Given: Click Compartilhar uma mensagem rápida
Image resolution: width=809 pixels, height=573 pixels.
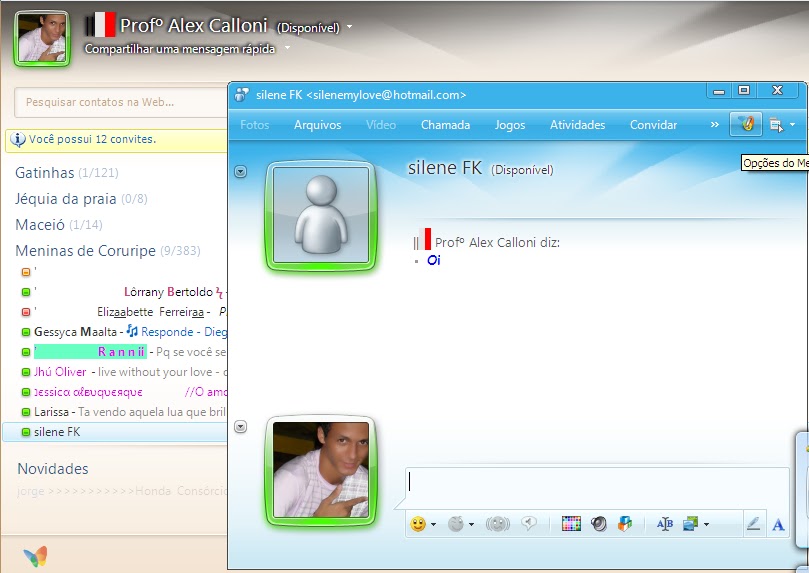Looking at the screenshot, I should 180,49.
